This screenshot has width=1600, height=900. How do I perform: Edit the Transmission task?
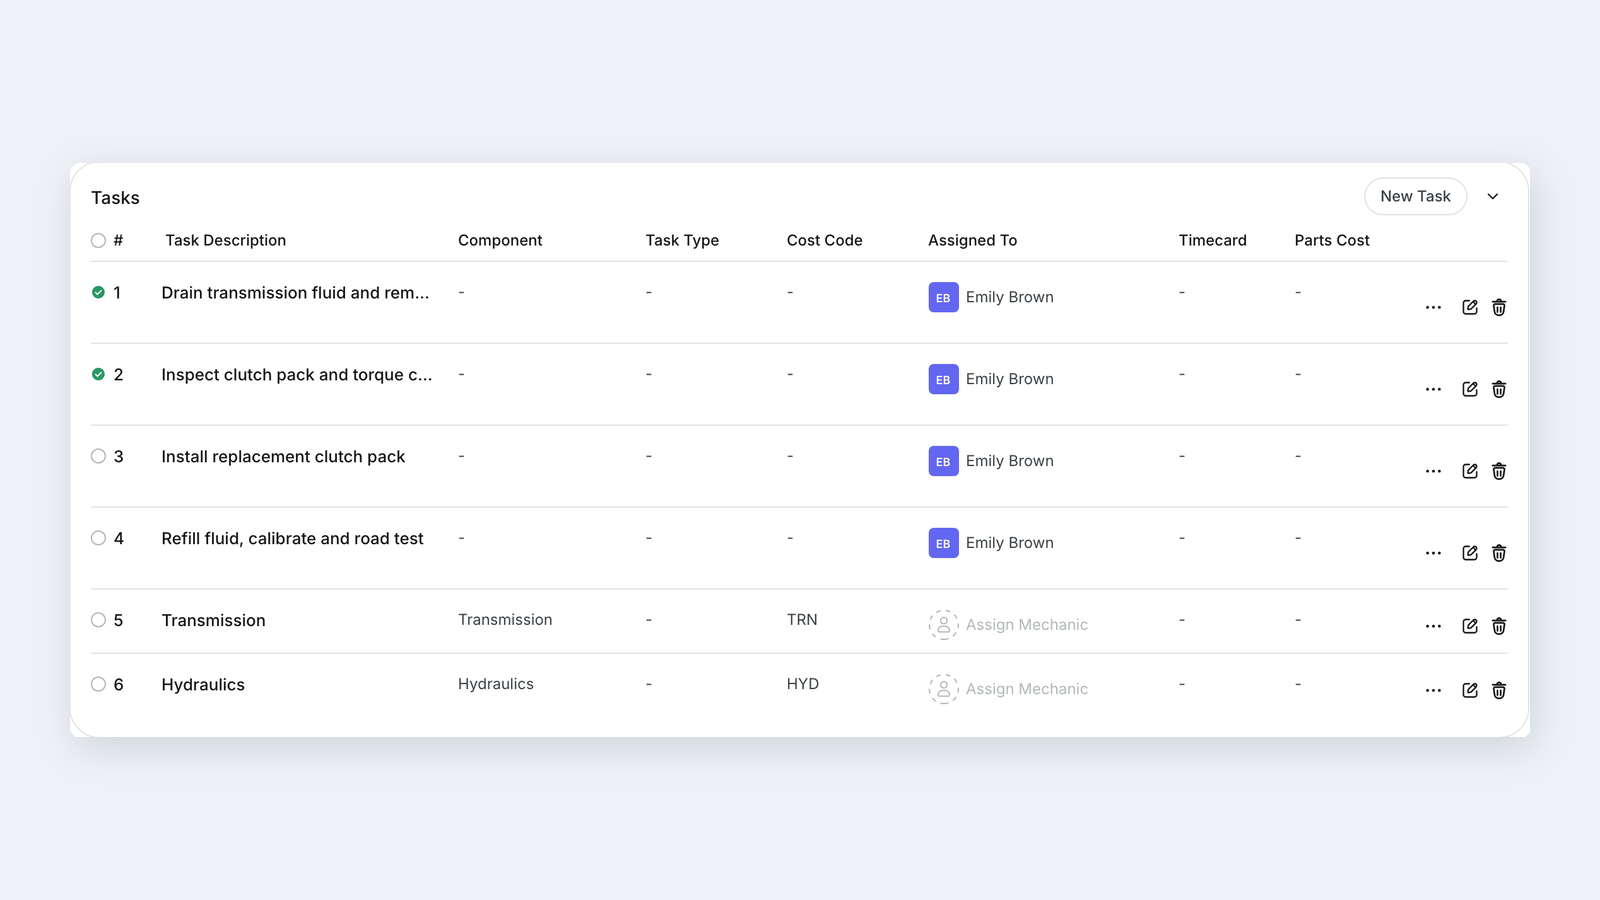(1470, 626)
